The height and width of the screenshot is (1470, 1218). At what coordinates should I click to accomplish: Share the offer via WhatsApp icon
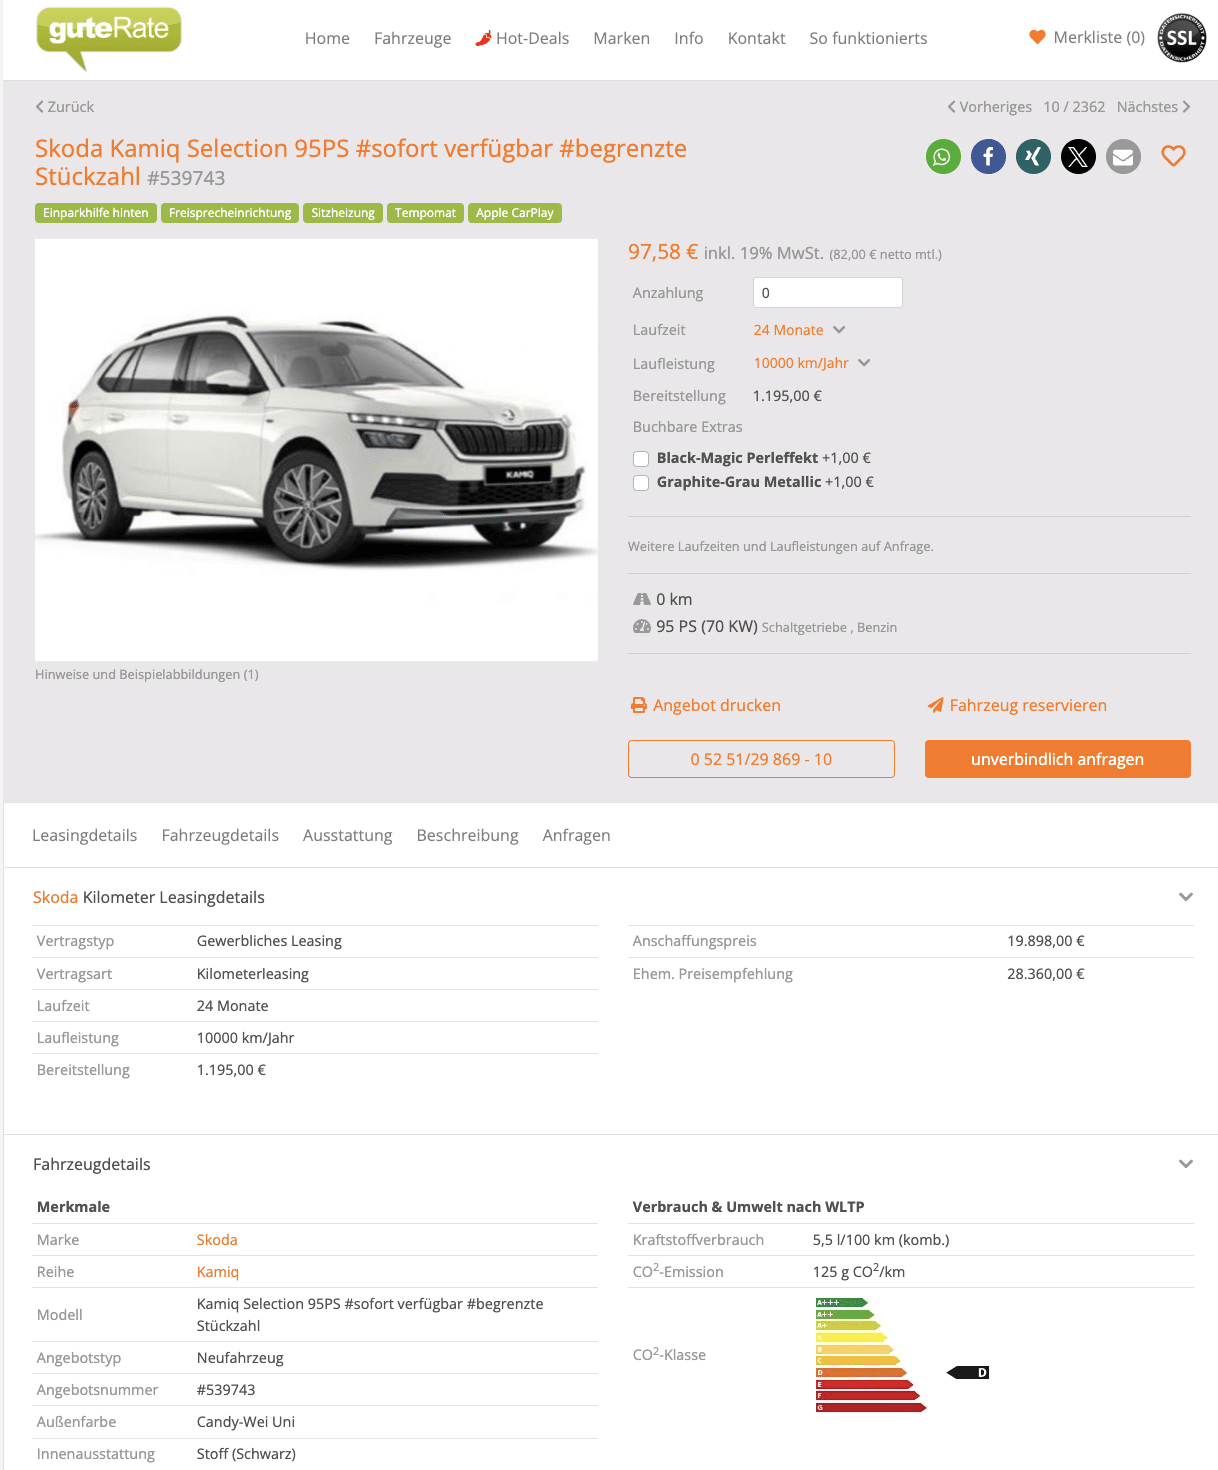click(943, 157)
